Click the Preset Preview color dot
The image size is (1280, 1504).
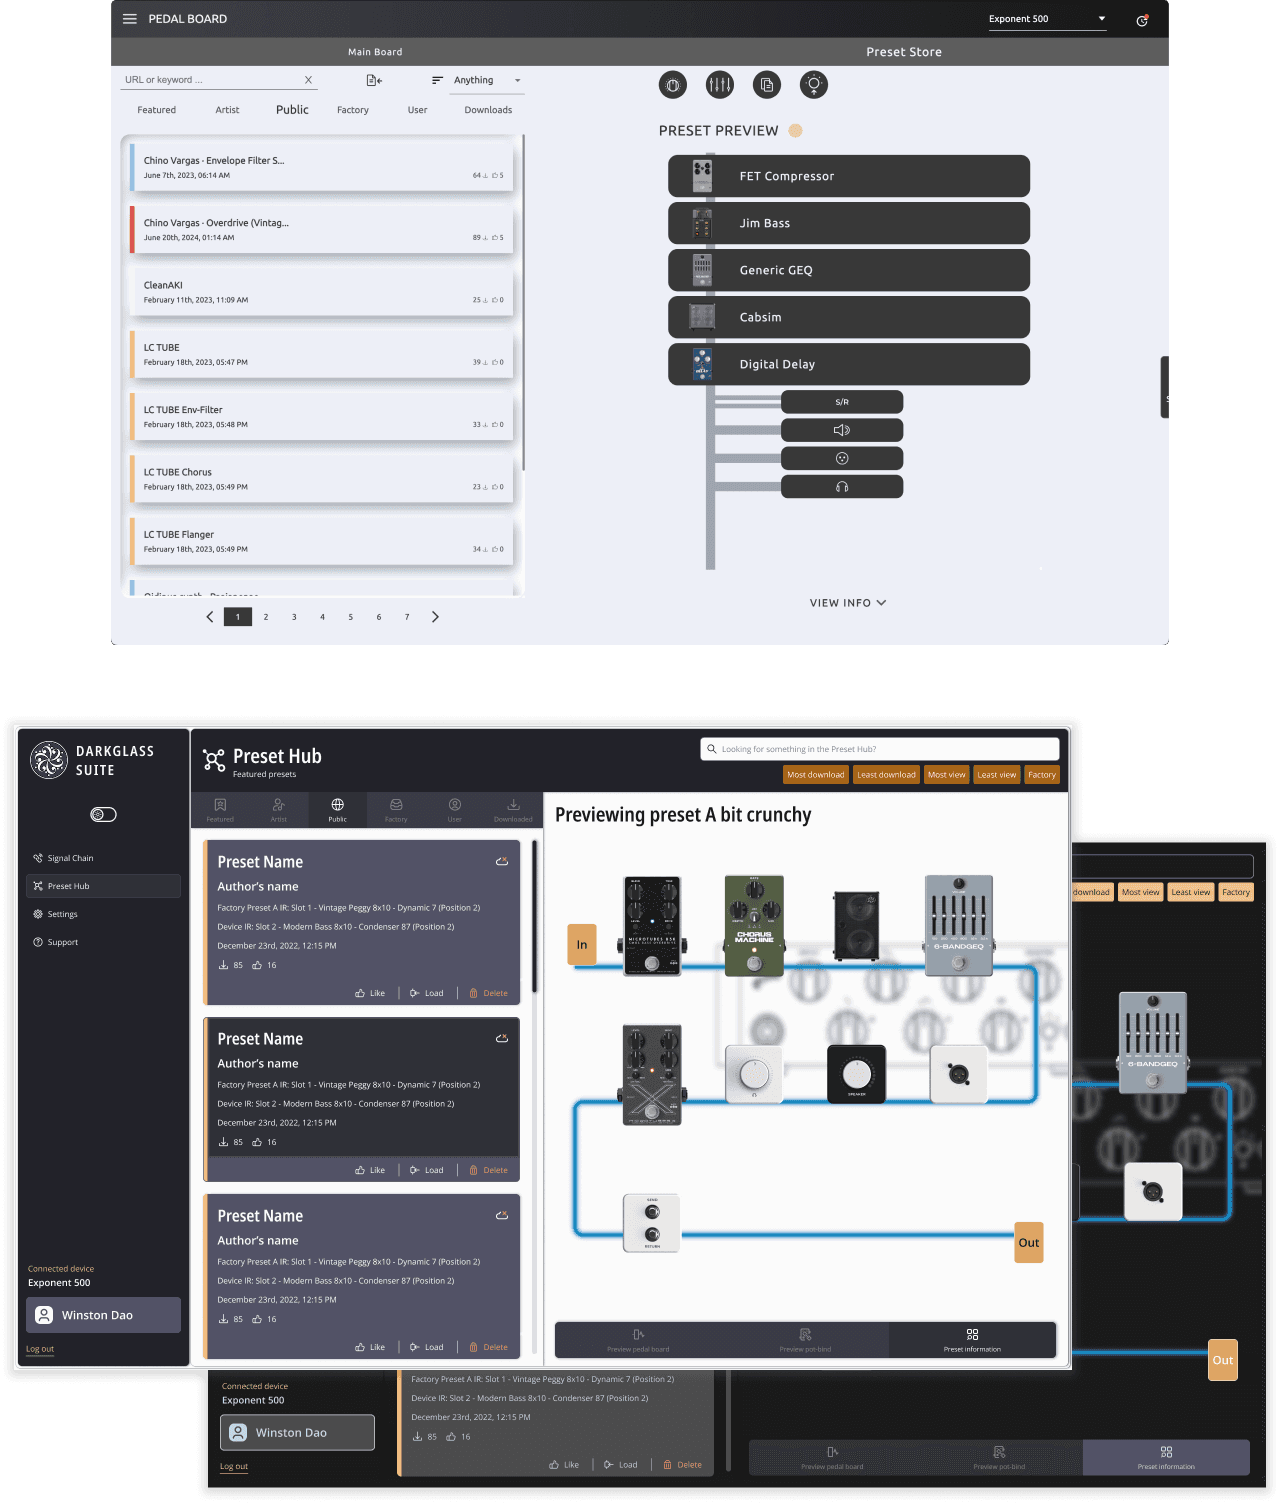(796, 130)
